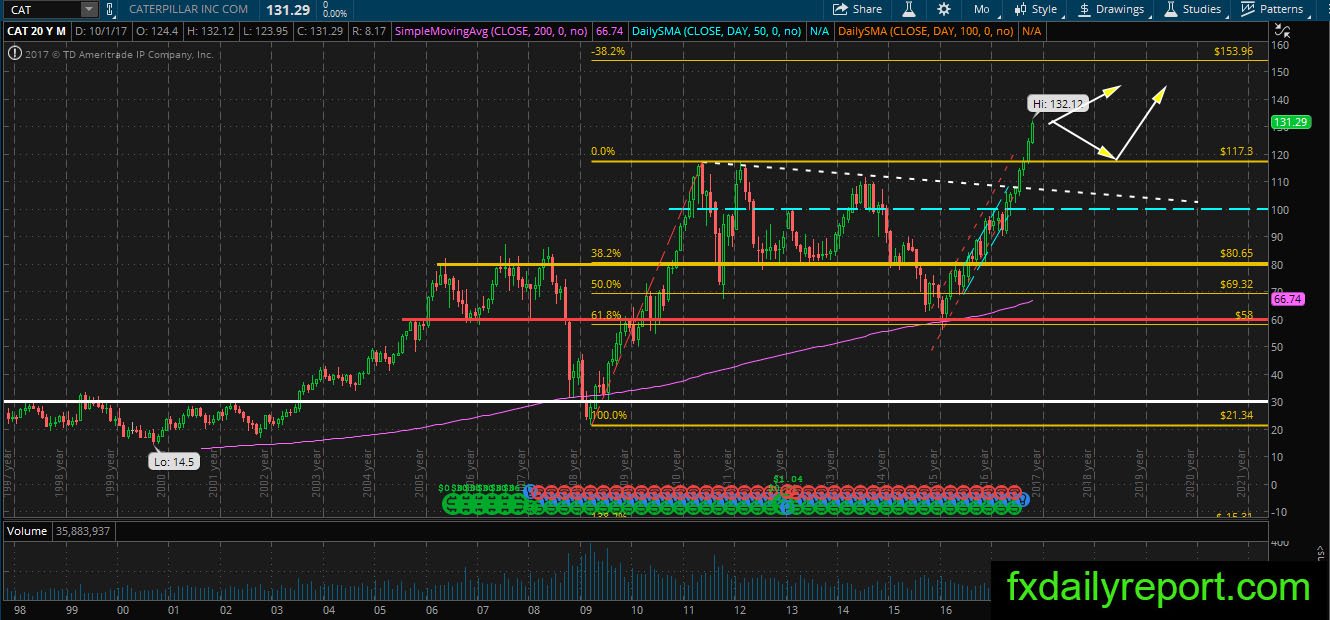Screen dimensions: 1330x620
Task: Click the Hi: 132.12 price bubble
Action: click(x=1056, y=103)
